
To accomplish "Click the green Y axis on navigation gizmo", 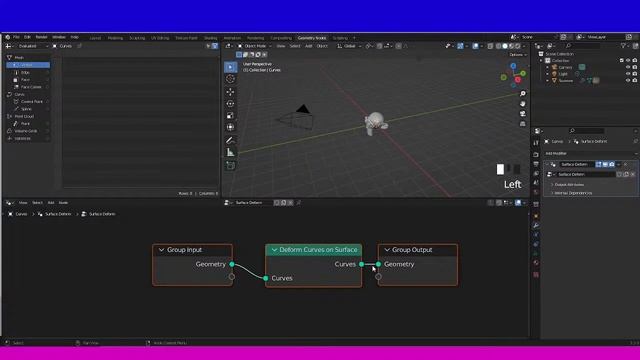I will pyautogui.click(x=523, y=73).
